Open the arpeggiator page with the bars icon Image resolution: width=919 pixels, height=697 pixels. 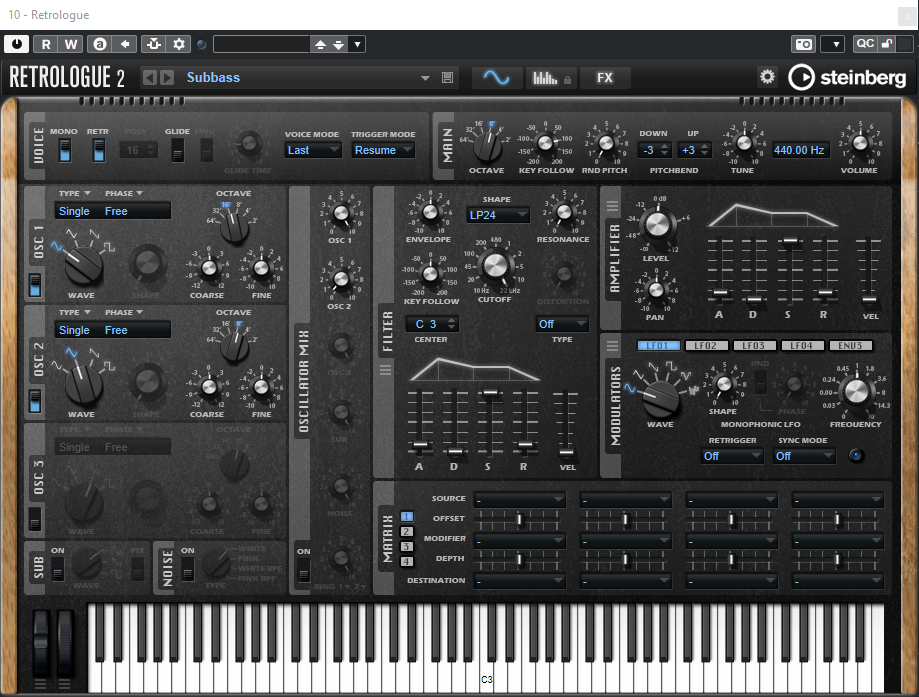pos(549,77)
